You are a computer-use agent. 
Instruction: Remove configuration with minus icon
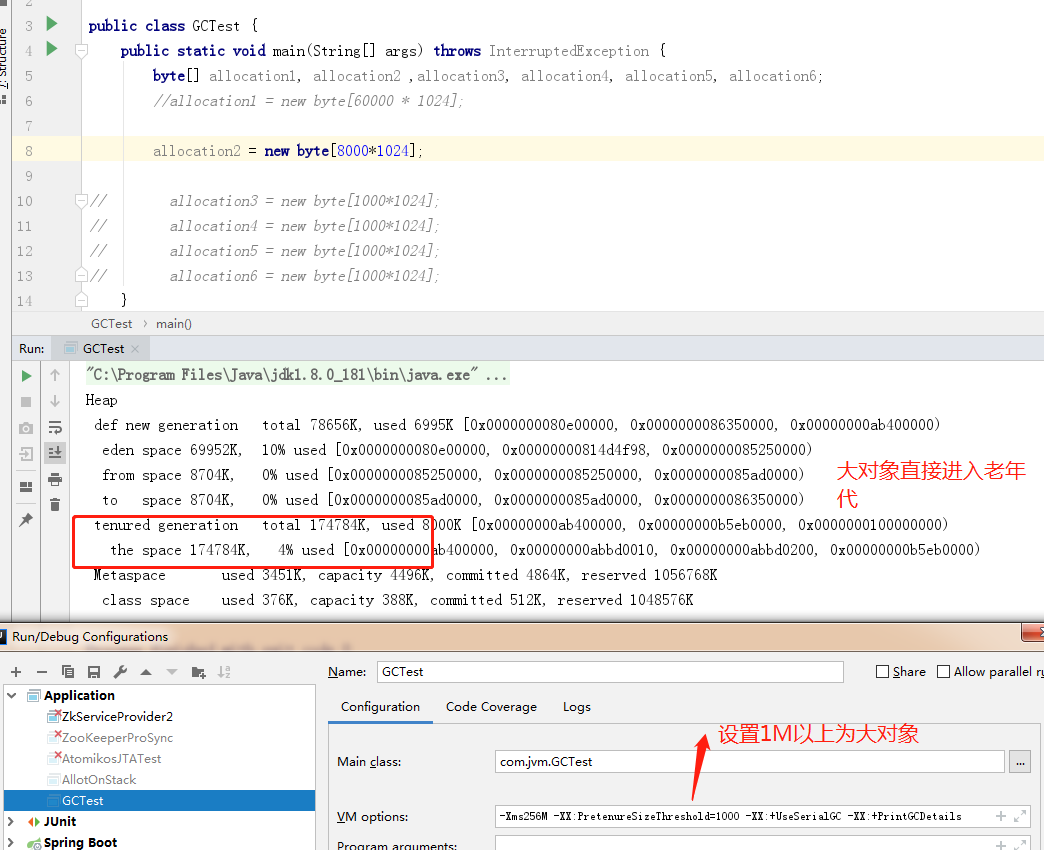41,672
